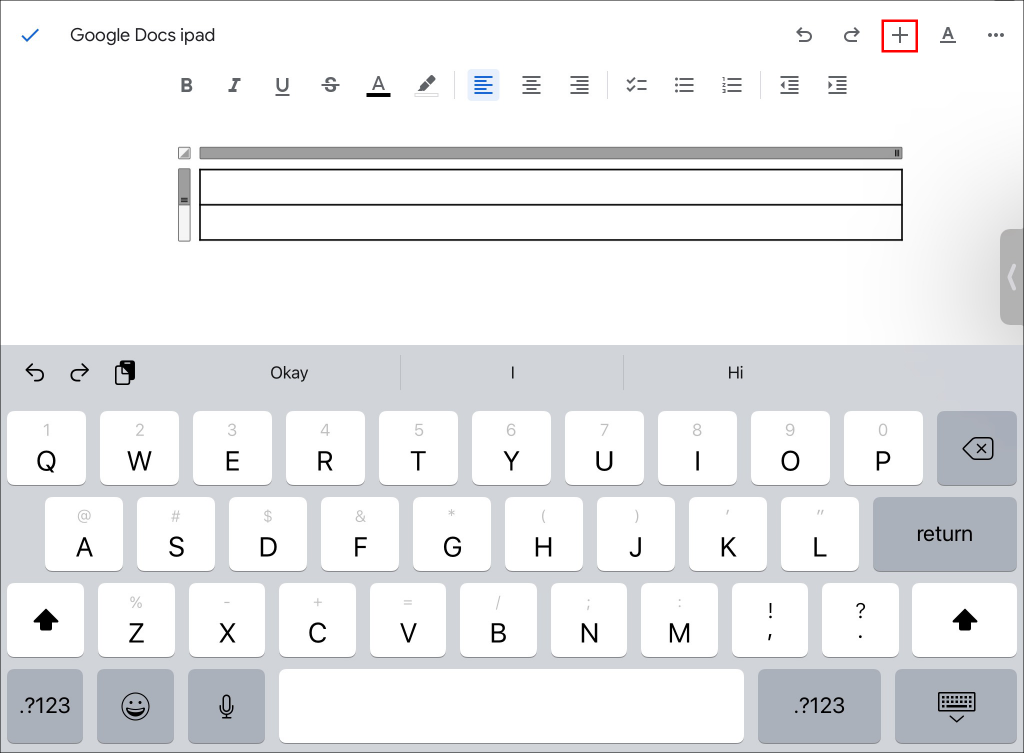Viewport: 1024px width, 753px height.
Task: Open the text color picker
Action: pos(378,85)
